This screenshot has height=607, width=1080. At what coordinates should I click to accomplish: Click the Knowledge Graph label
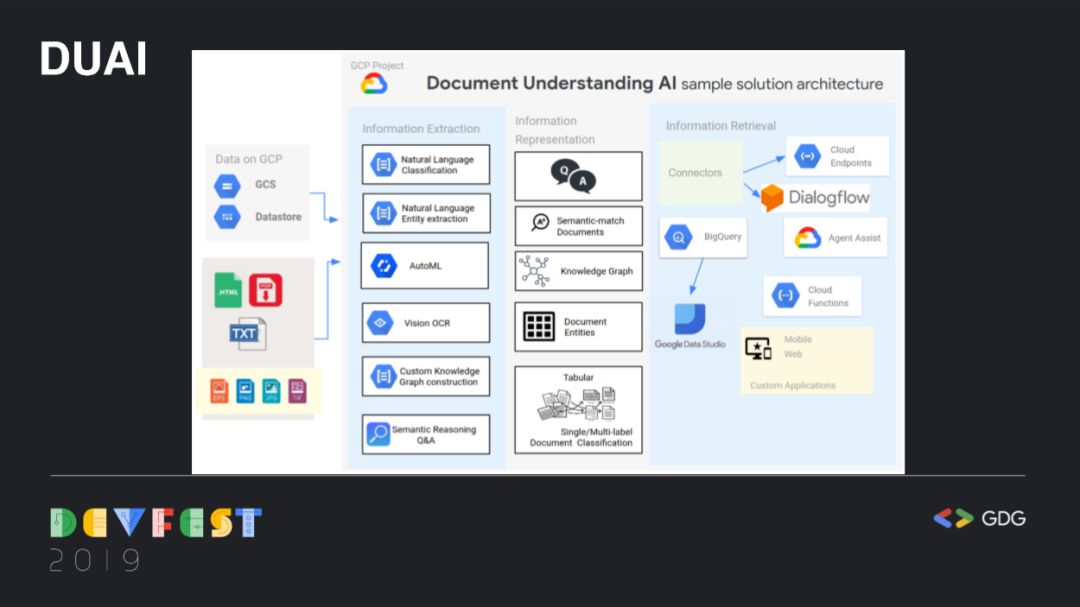[596, 271]
